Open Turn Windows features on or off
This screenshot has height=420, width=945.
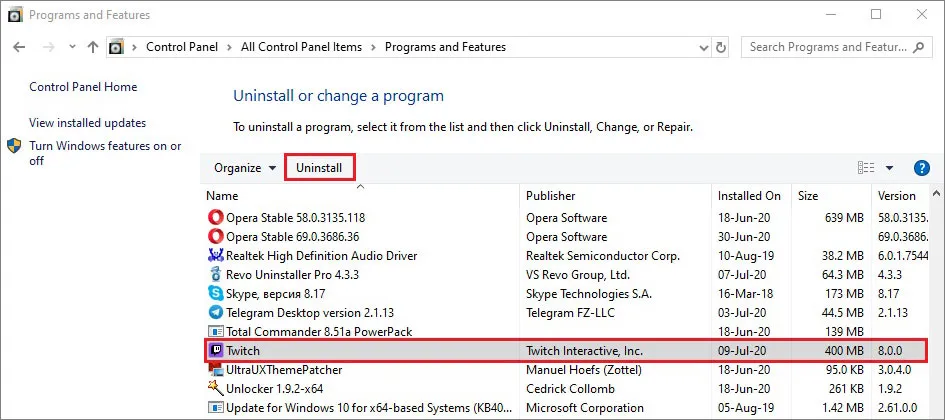105,153
